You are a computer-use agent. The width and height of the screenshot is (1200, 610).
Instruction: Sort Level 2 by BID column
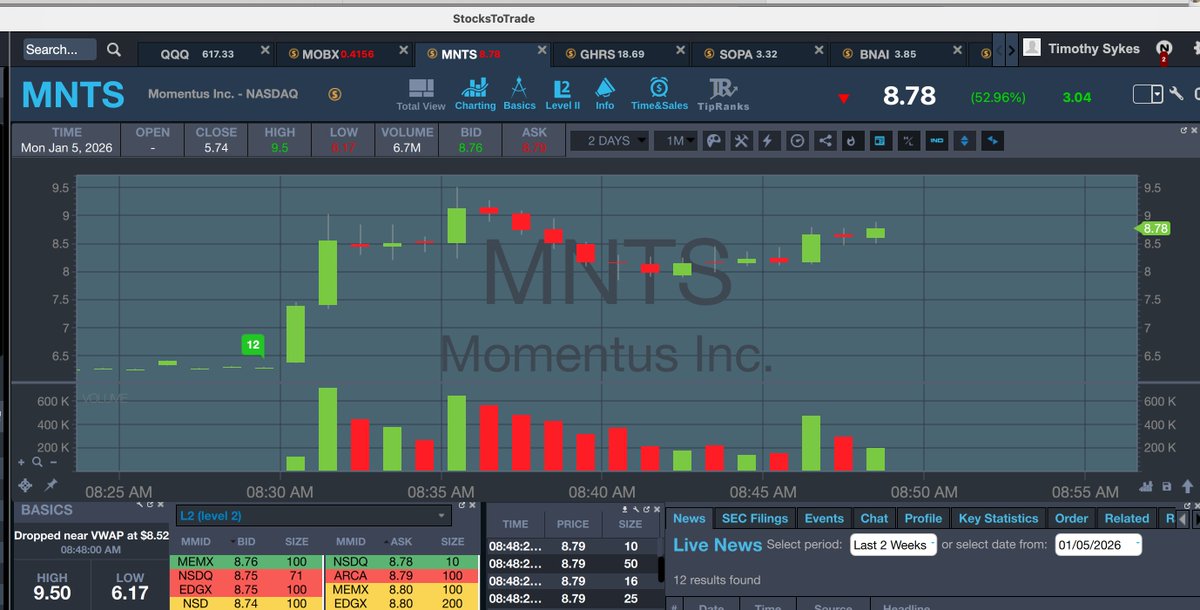(246, 541)
